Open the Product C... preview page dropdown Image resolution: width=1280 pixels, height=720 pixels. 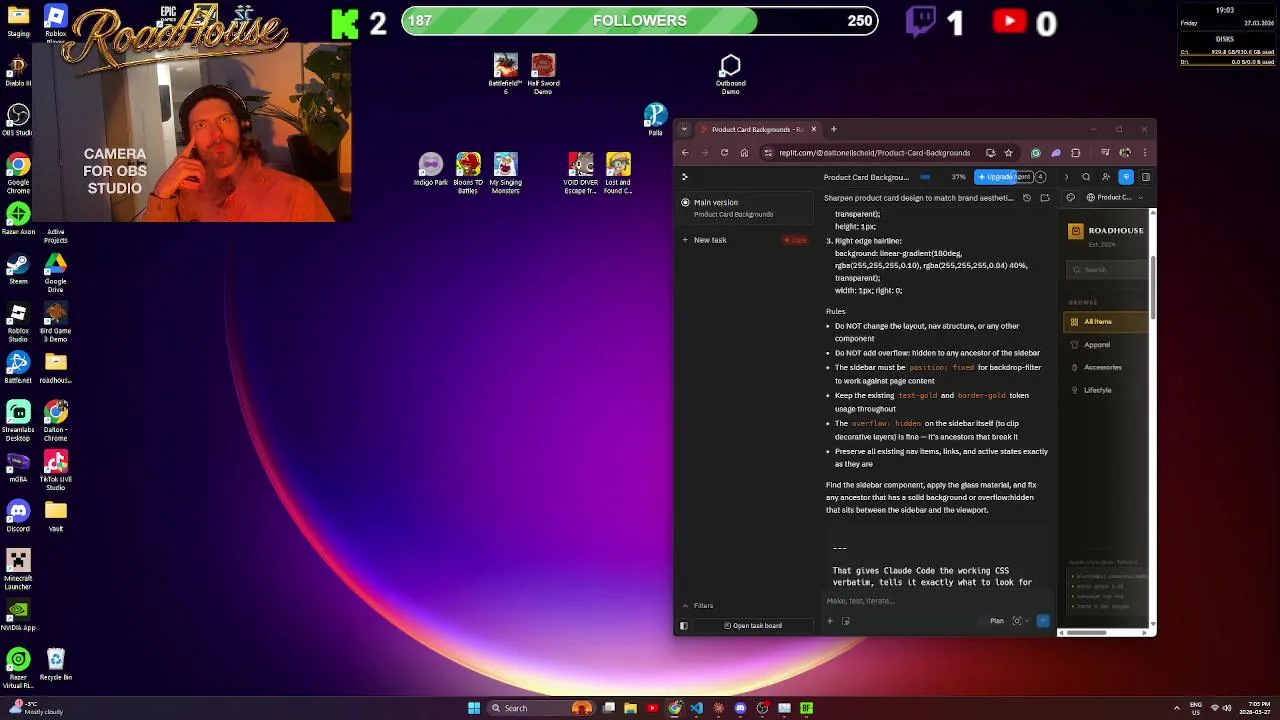(1115, 198)
